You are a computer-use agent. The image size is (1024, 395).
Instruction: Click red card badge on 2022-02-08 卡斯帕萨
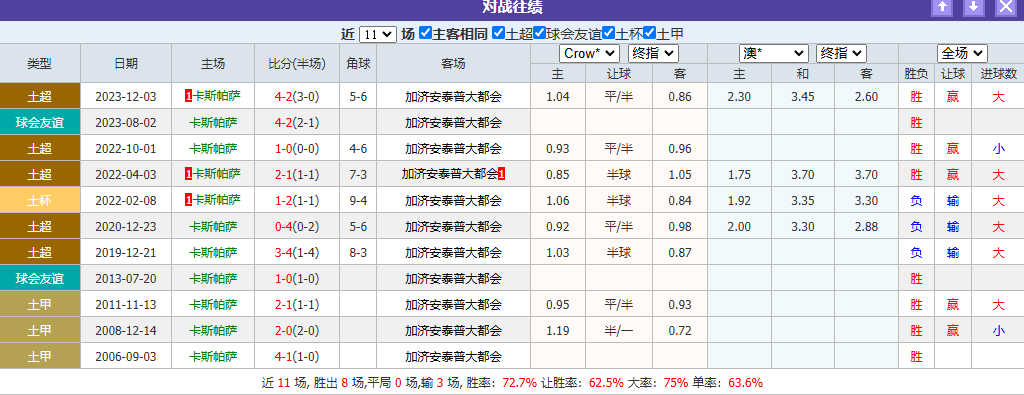tap(189, 200)
